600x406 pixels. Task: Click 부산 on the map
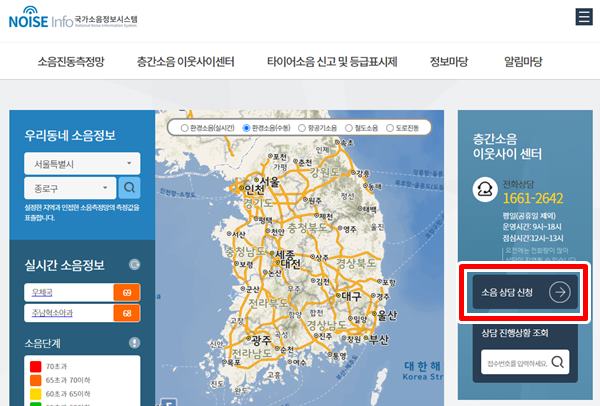(377, 339)
